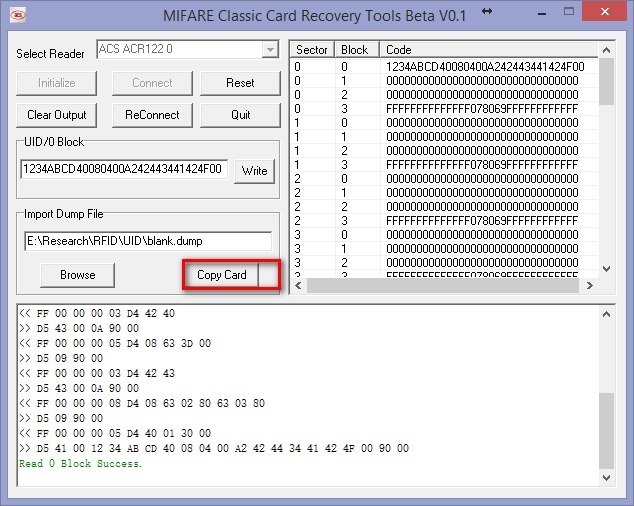The width and height of the screenshot is (634, 506).
Task: Click log line '<< FF 00 00 00 05 D4 40 01 30 00'
Action: [x=115, y=433]
